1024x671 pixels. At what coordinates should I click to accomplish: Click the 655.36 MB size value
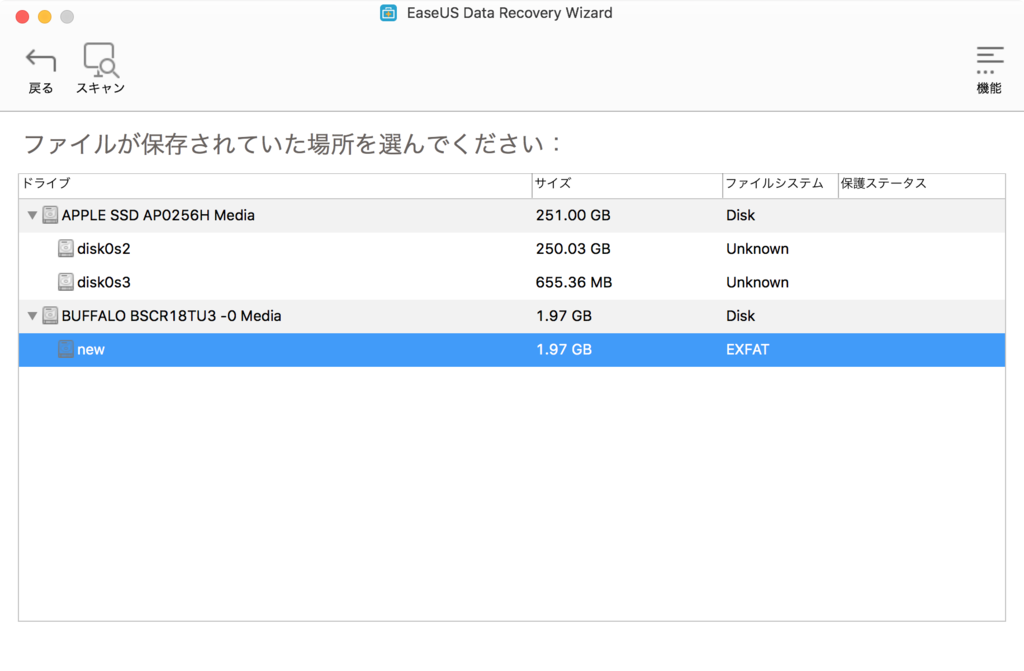click(573, 282)
